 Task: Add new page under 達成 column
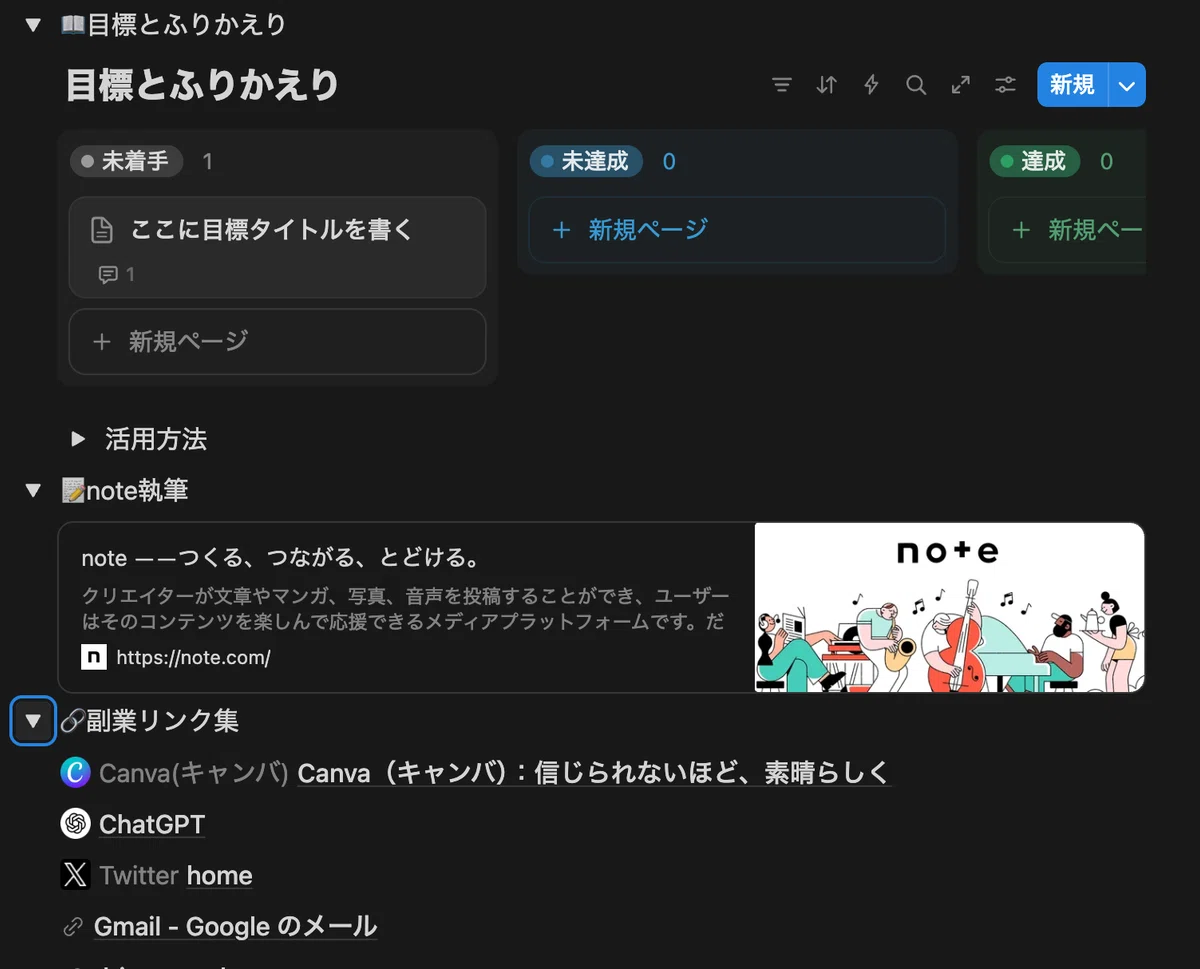pyautogui.click(x=1067, y=230)
